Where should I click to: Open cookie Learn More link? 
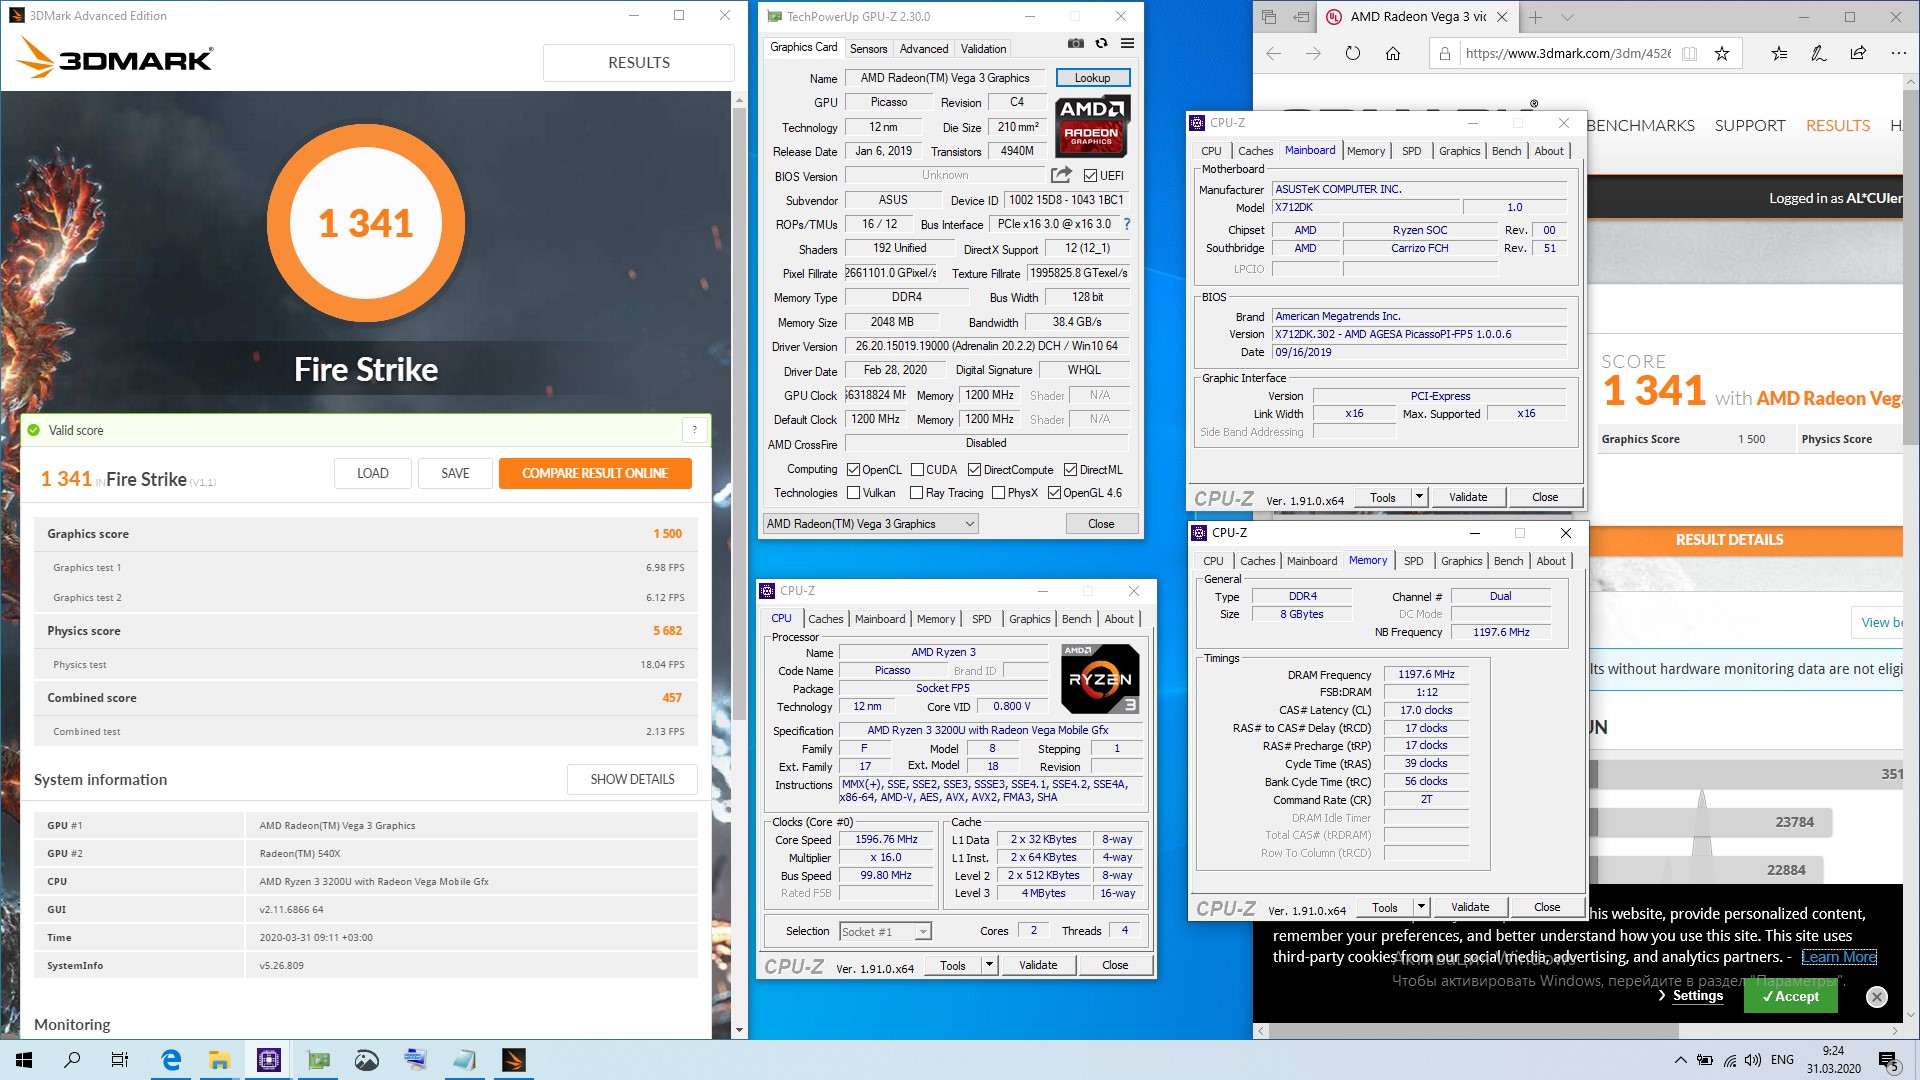(1839, 957)
